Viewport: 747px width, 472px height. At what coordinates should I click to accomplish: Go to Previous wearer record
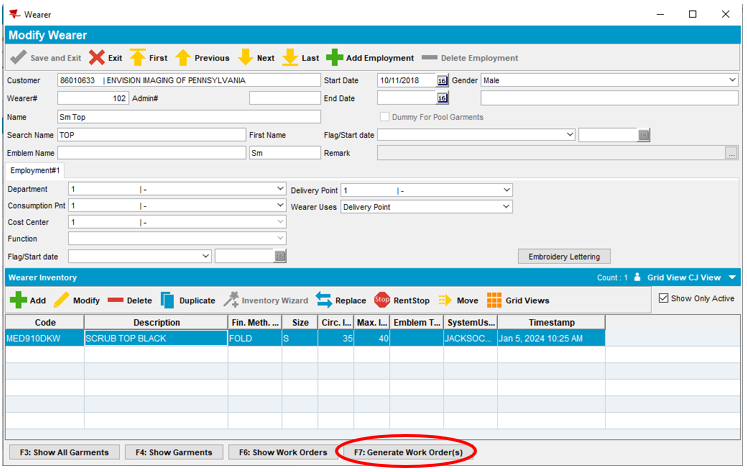(183, 58)
